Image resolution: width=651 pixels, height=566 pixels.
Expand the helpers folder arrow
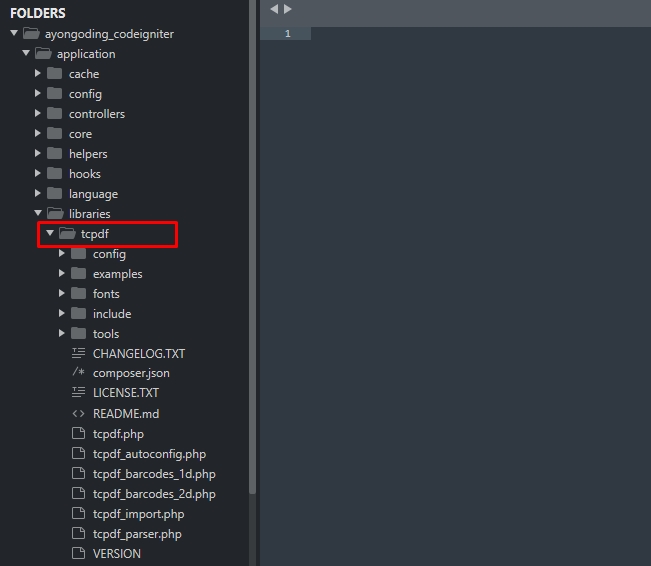point(38,153)
